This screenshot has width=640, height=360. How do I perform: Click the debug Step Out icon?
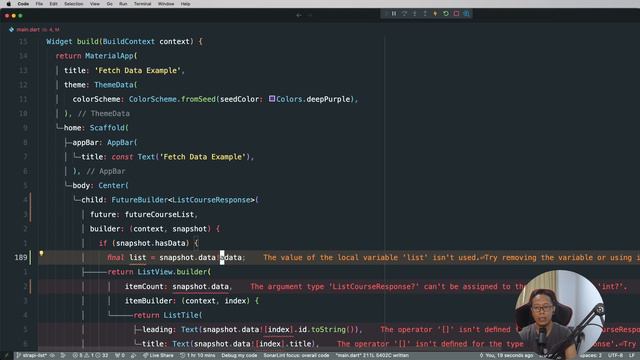pyautogui.click(x=425, y=13)
